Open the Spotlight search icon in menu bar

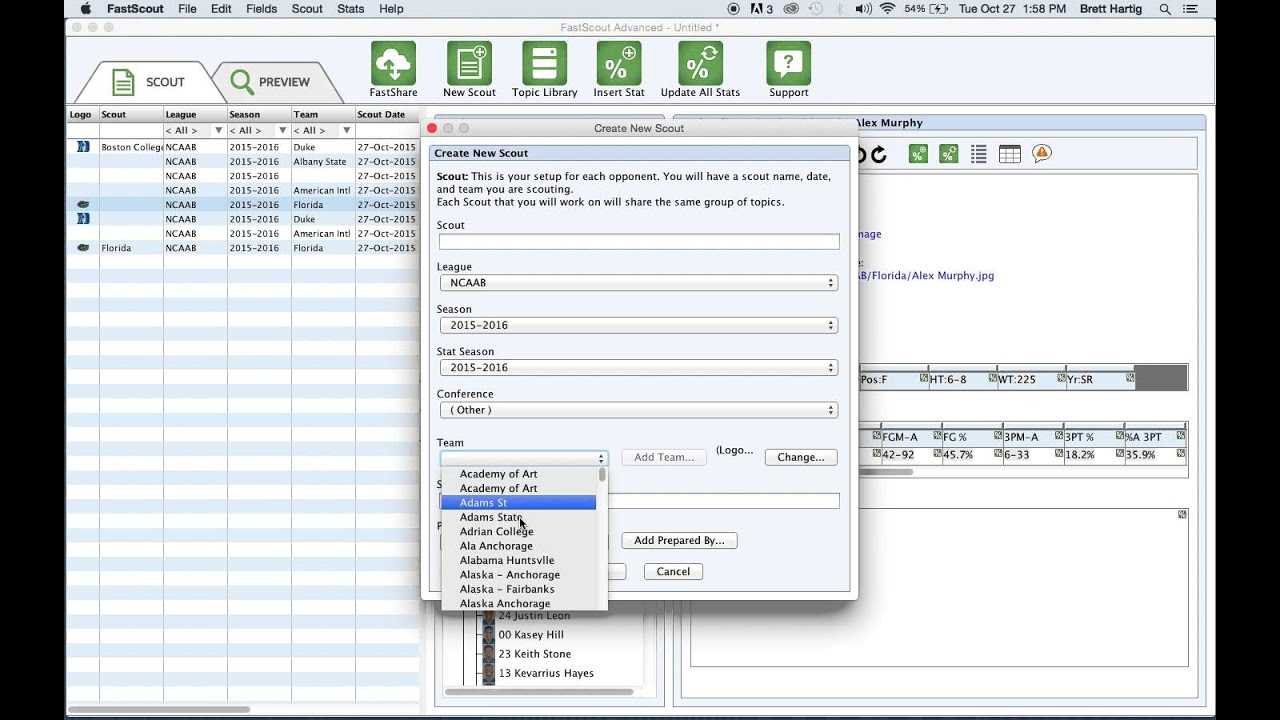point(1165,9)
